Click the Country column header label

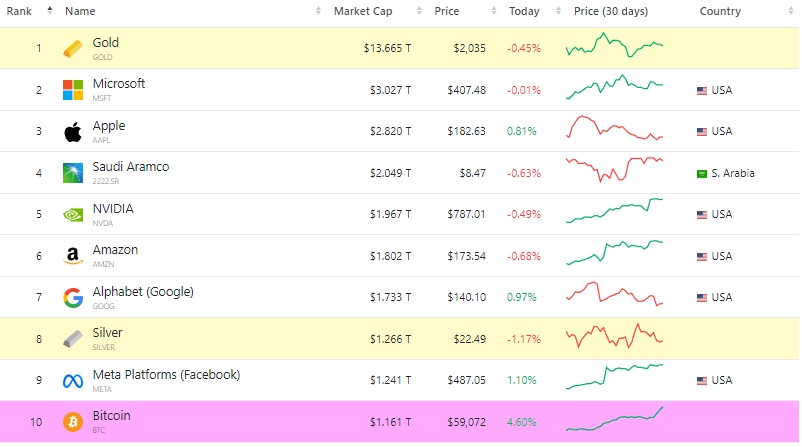[720, 11]
